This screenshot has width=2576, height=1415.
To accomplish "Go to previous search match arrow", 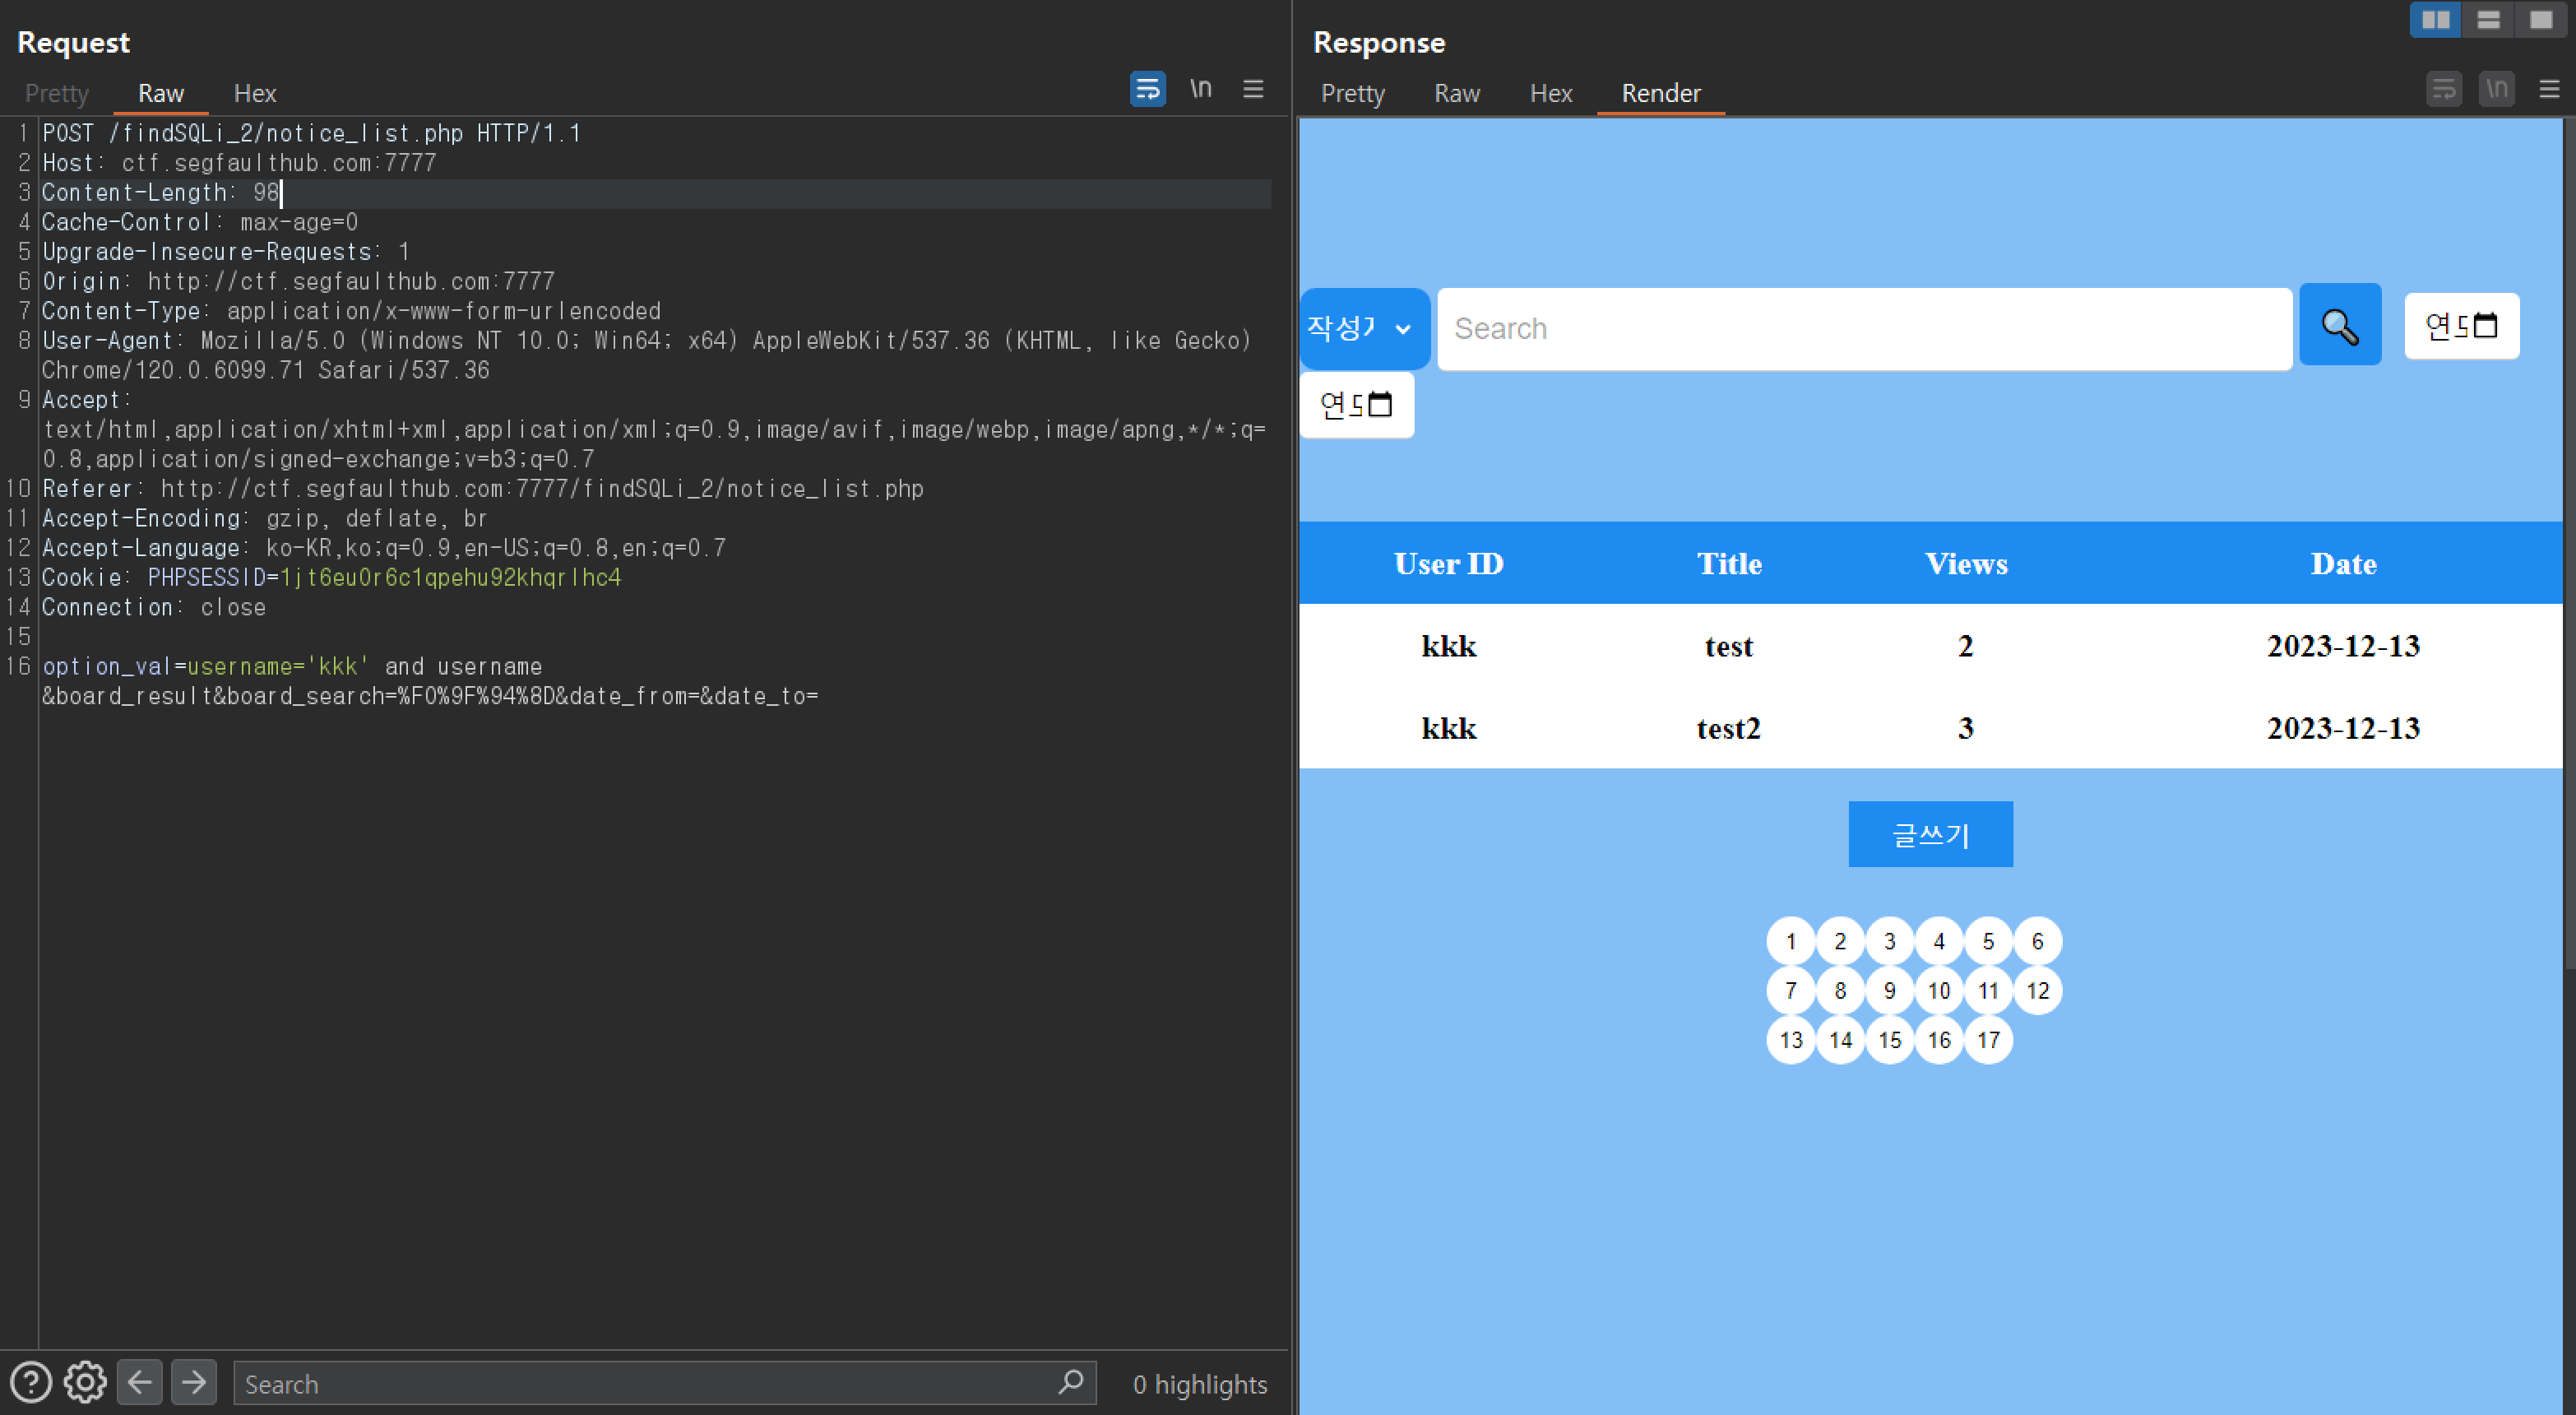I will tap(139, 1383).
